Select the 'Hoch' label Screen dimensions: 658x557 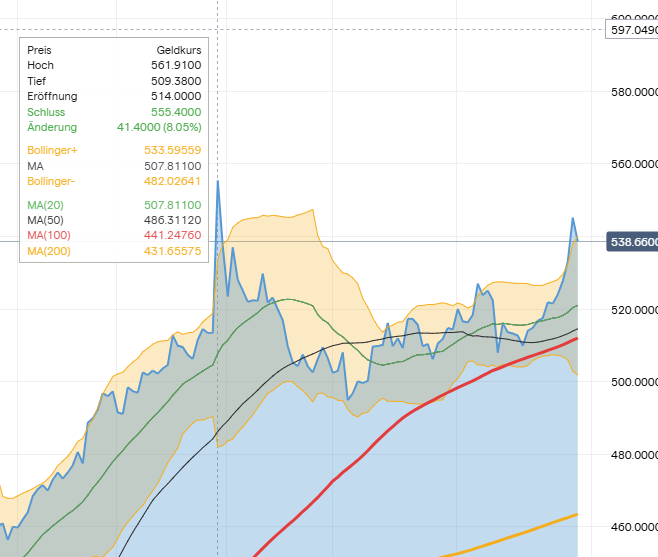(40, 65)
